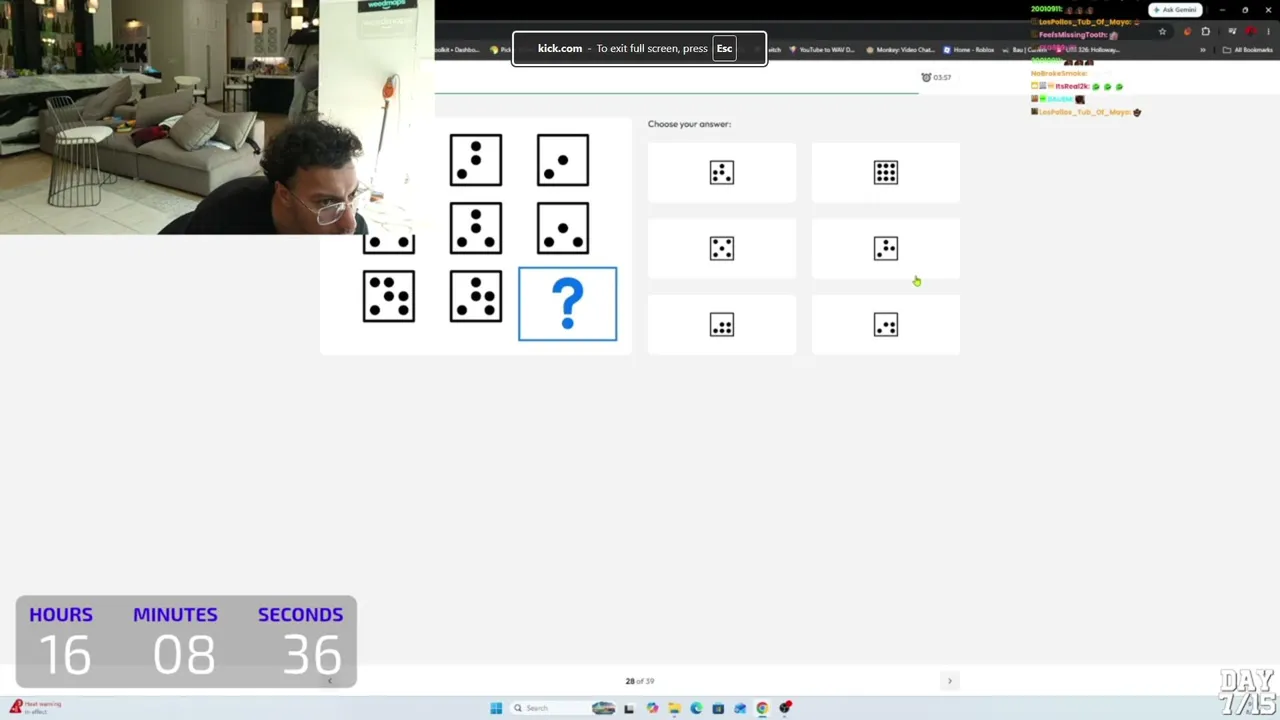Click the six-dot tile in the puzzle's bottom row
The height and width of the screenshot is (720, 1280).
click(389, 296)
